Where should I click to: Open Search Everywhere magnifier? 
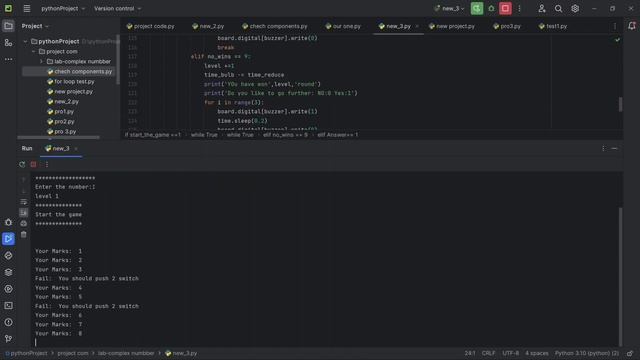pos(558,8)
